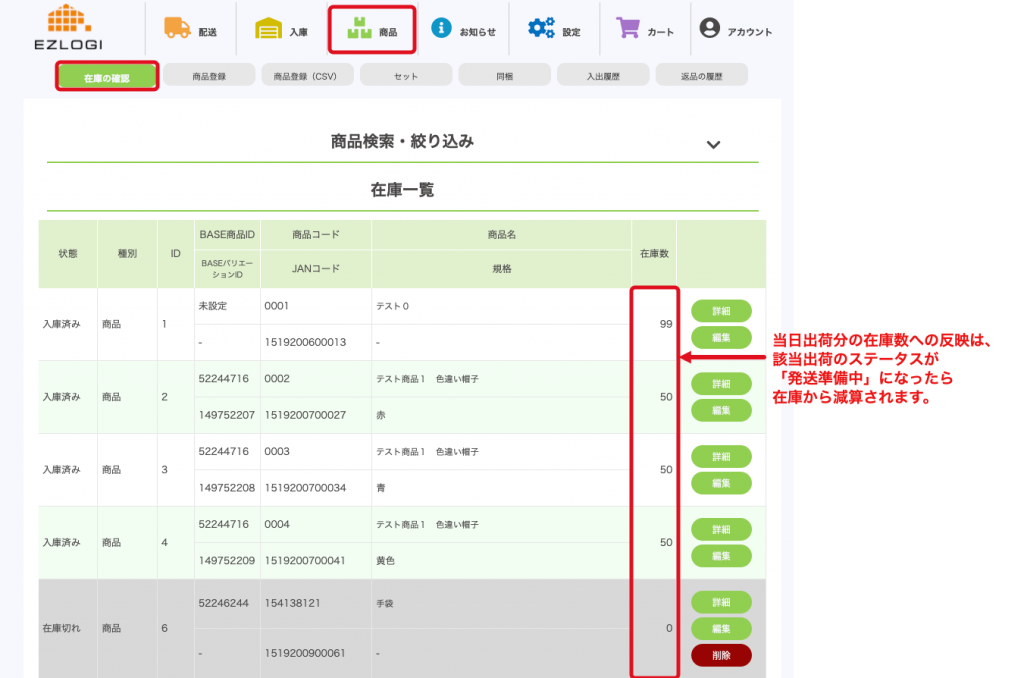Click the 入庫 warehouse icon
This screenshot has height=678, width=1024.
click(x=268, y=29)
